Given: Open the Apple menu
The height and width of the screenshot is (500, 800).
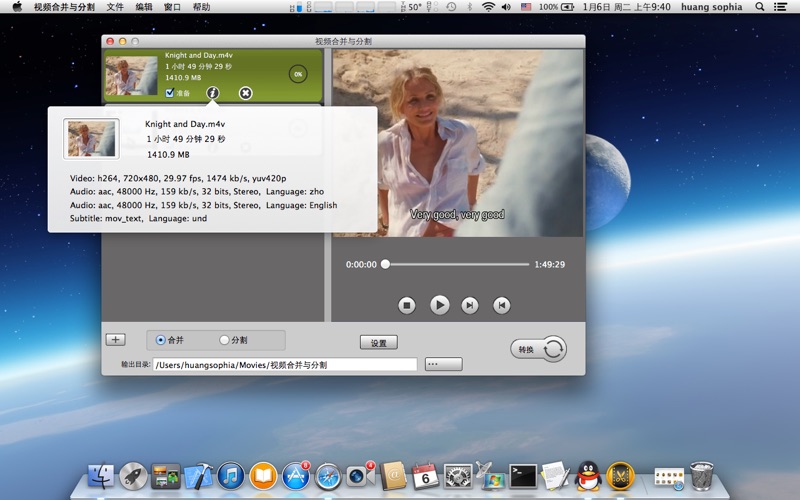Looking at the screenshot, I should [17, 7].
